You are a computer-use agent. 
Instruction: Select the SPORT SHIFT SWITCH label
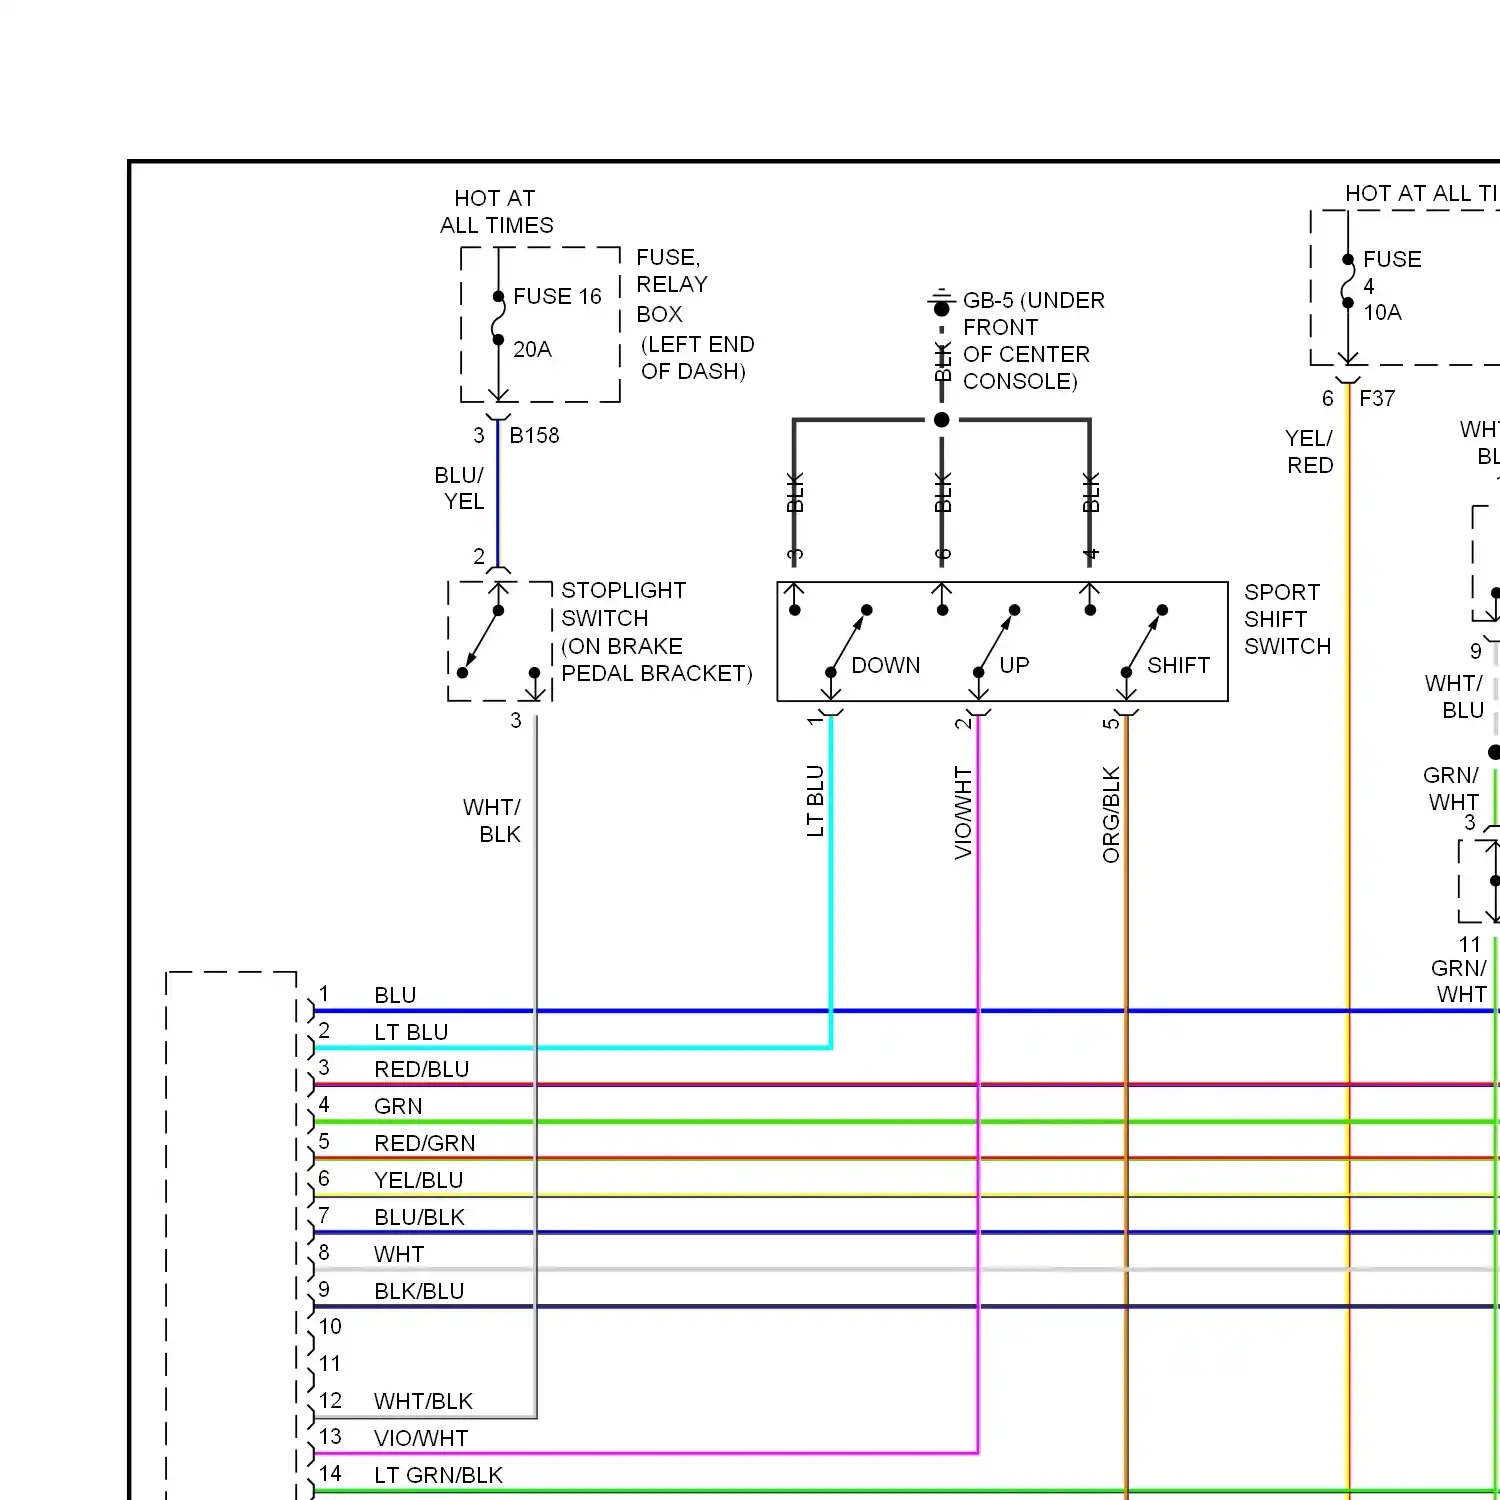pos(1287,619)
